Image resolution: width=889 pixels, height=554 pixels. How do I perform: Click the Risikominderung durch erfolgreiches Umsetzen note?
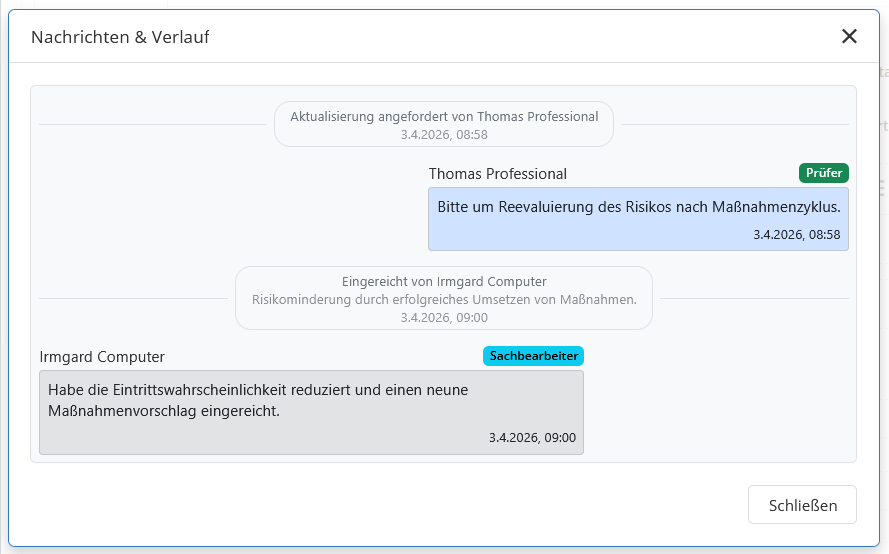pos(444,299)
